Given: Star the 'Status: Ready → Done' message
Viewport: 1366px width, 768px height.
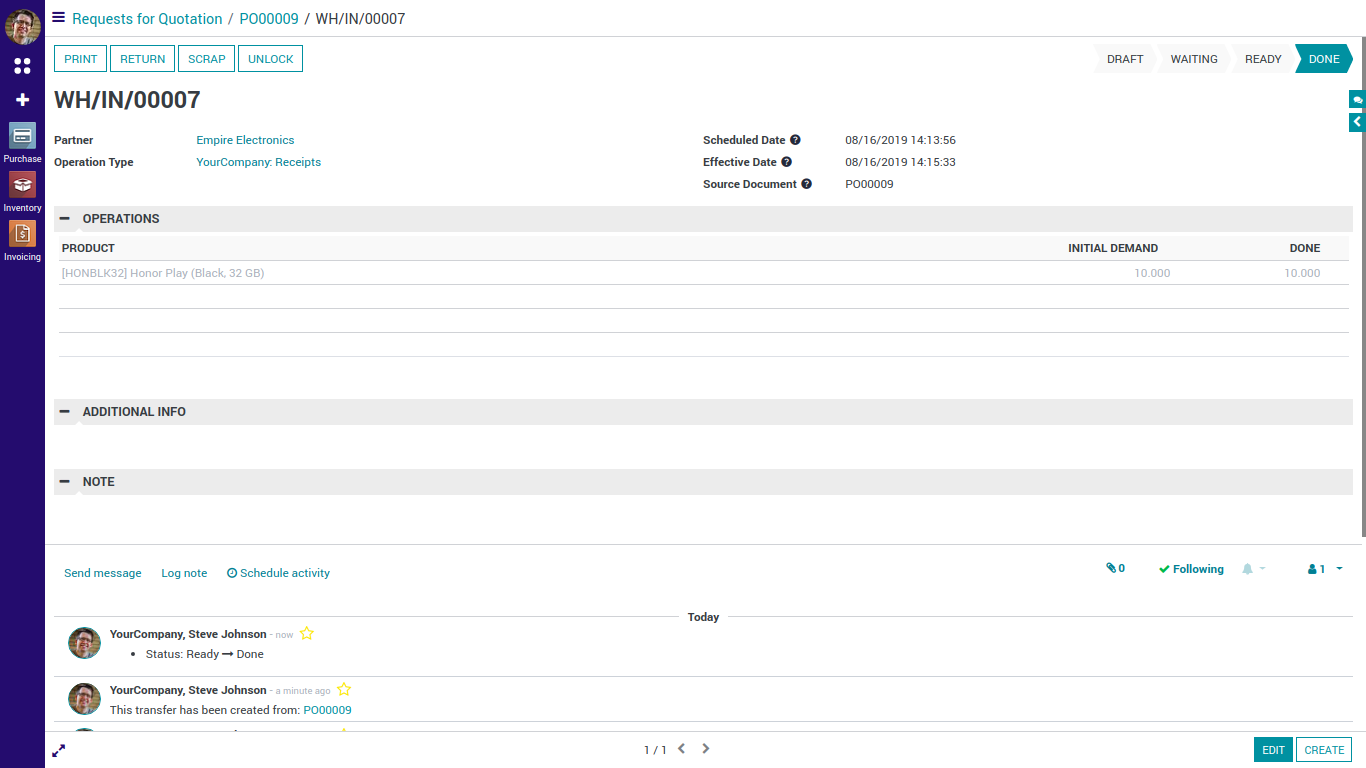Looking at the screenshot, I should click(x=307, y=634).
